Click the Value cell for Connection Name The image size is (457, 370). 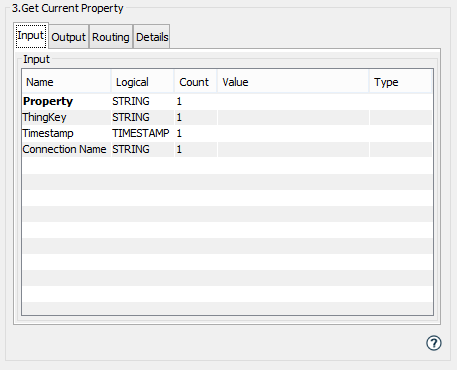pyautogui.click(x=293, y=149)
